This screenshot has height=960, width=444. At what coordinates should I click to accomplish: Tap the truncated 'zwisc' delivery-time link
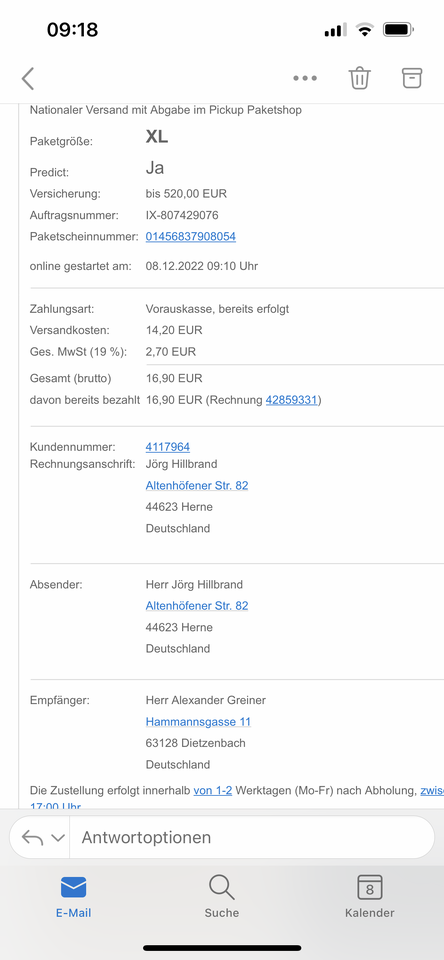click(432, 790)
